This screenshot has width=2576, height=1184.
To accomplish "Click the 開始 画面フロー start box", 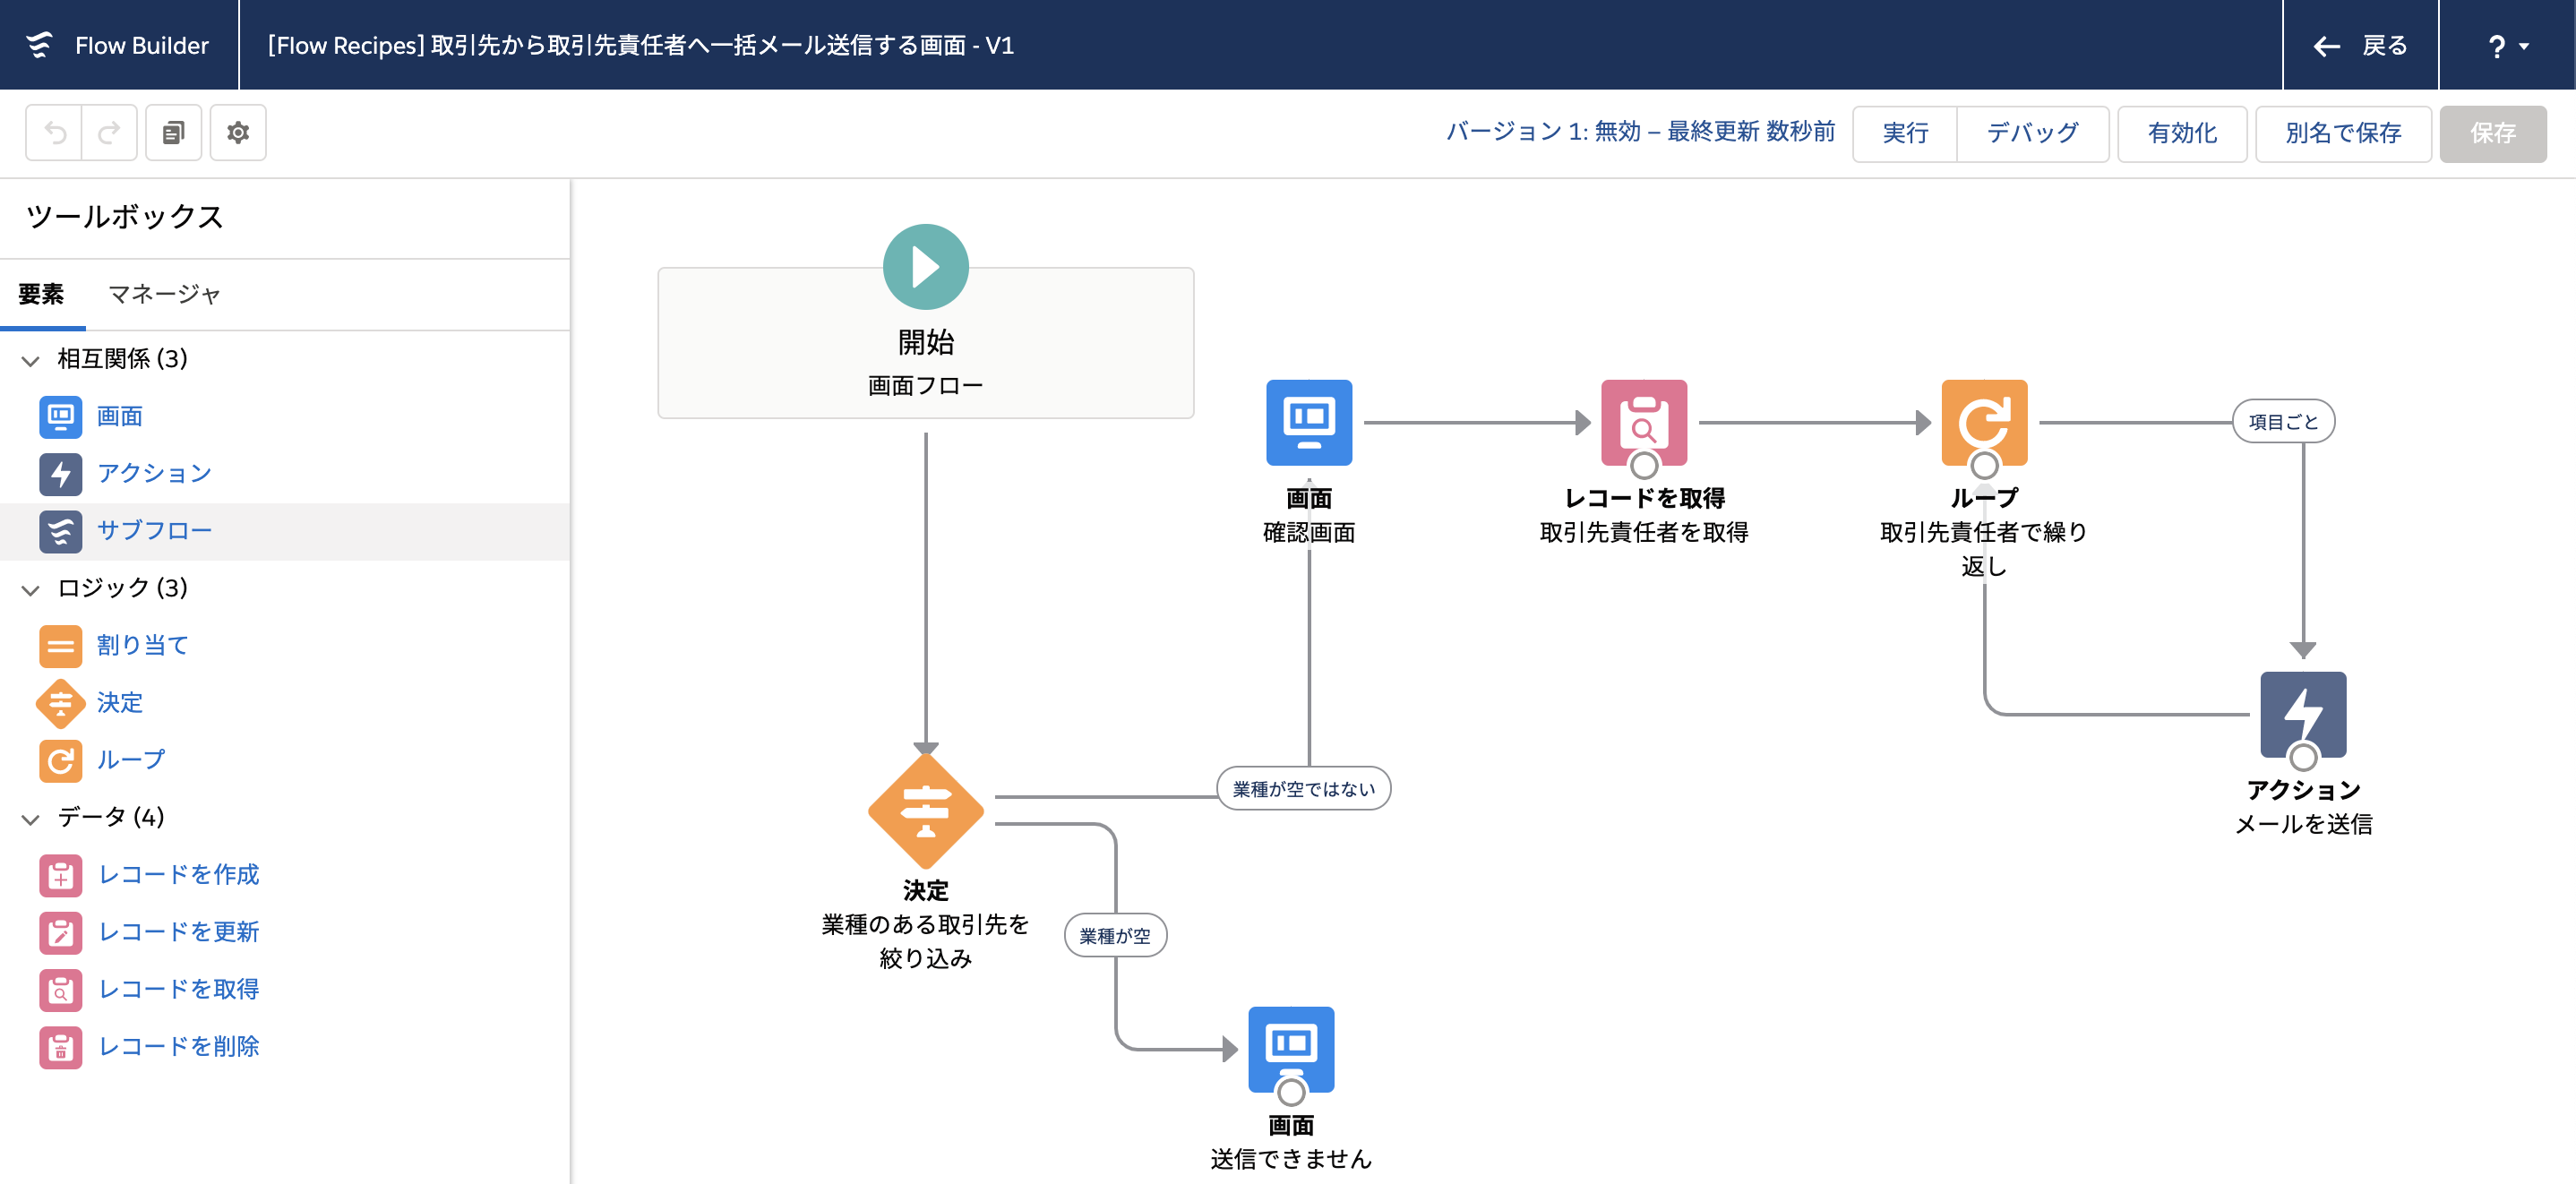I will pyautogui.click(x=925, y=342).
